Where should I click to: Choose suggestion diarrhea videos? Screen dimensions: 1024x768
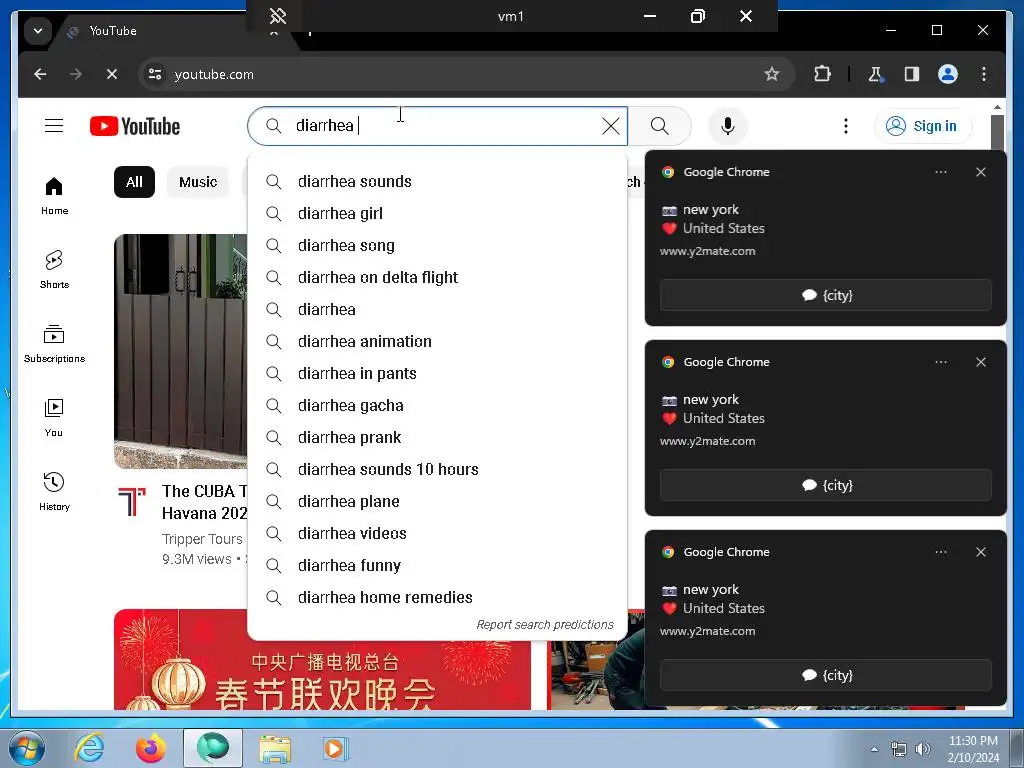point(438,534)
